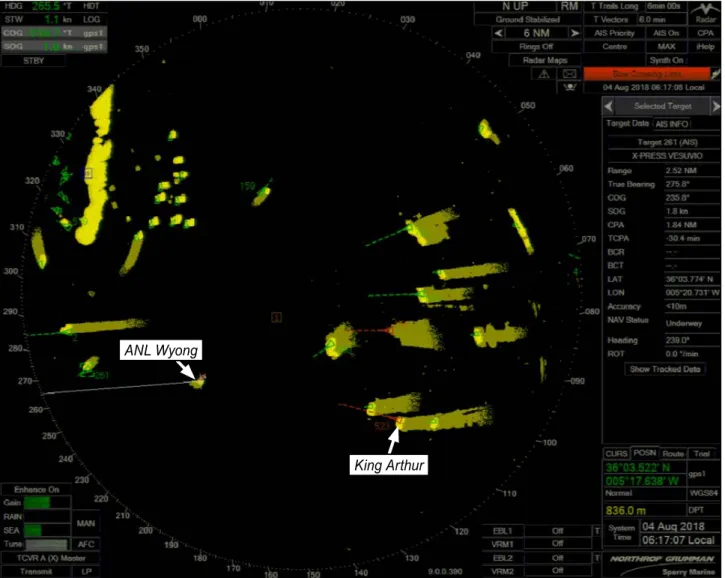
Task: Click the Centre button
Action: (x=614, y=46)
